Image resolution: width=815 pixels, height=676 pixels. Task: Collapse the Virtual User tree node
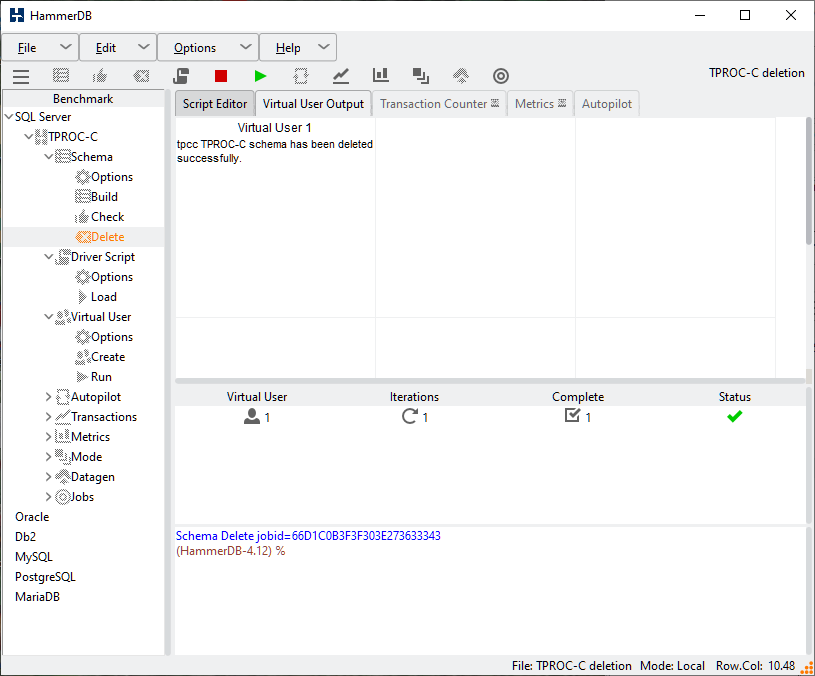[49, 316]
